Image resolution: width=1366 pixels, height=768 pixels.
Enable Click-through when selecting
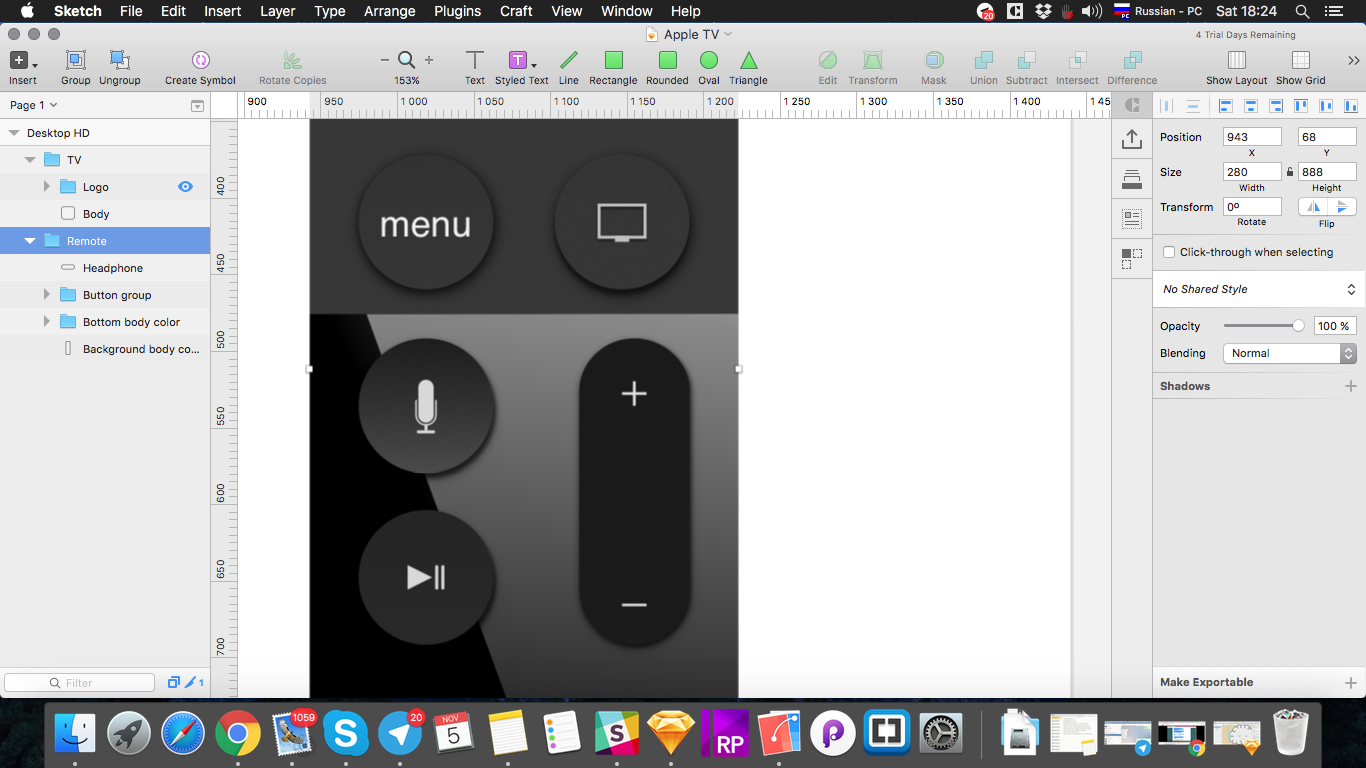tap(1168, 252)
